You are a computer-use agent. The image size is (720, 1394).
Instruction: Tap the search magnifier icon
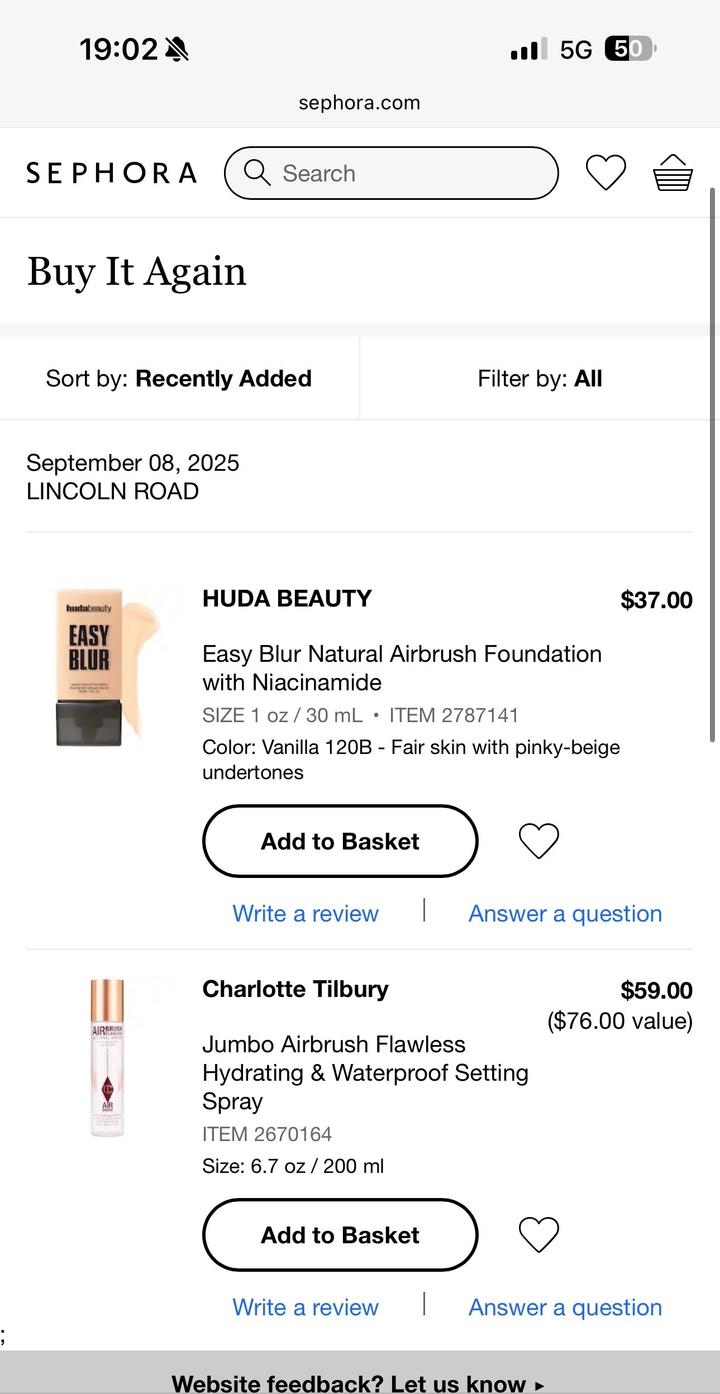coord(257,173)
